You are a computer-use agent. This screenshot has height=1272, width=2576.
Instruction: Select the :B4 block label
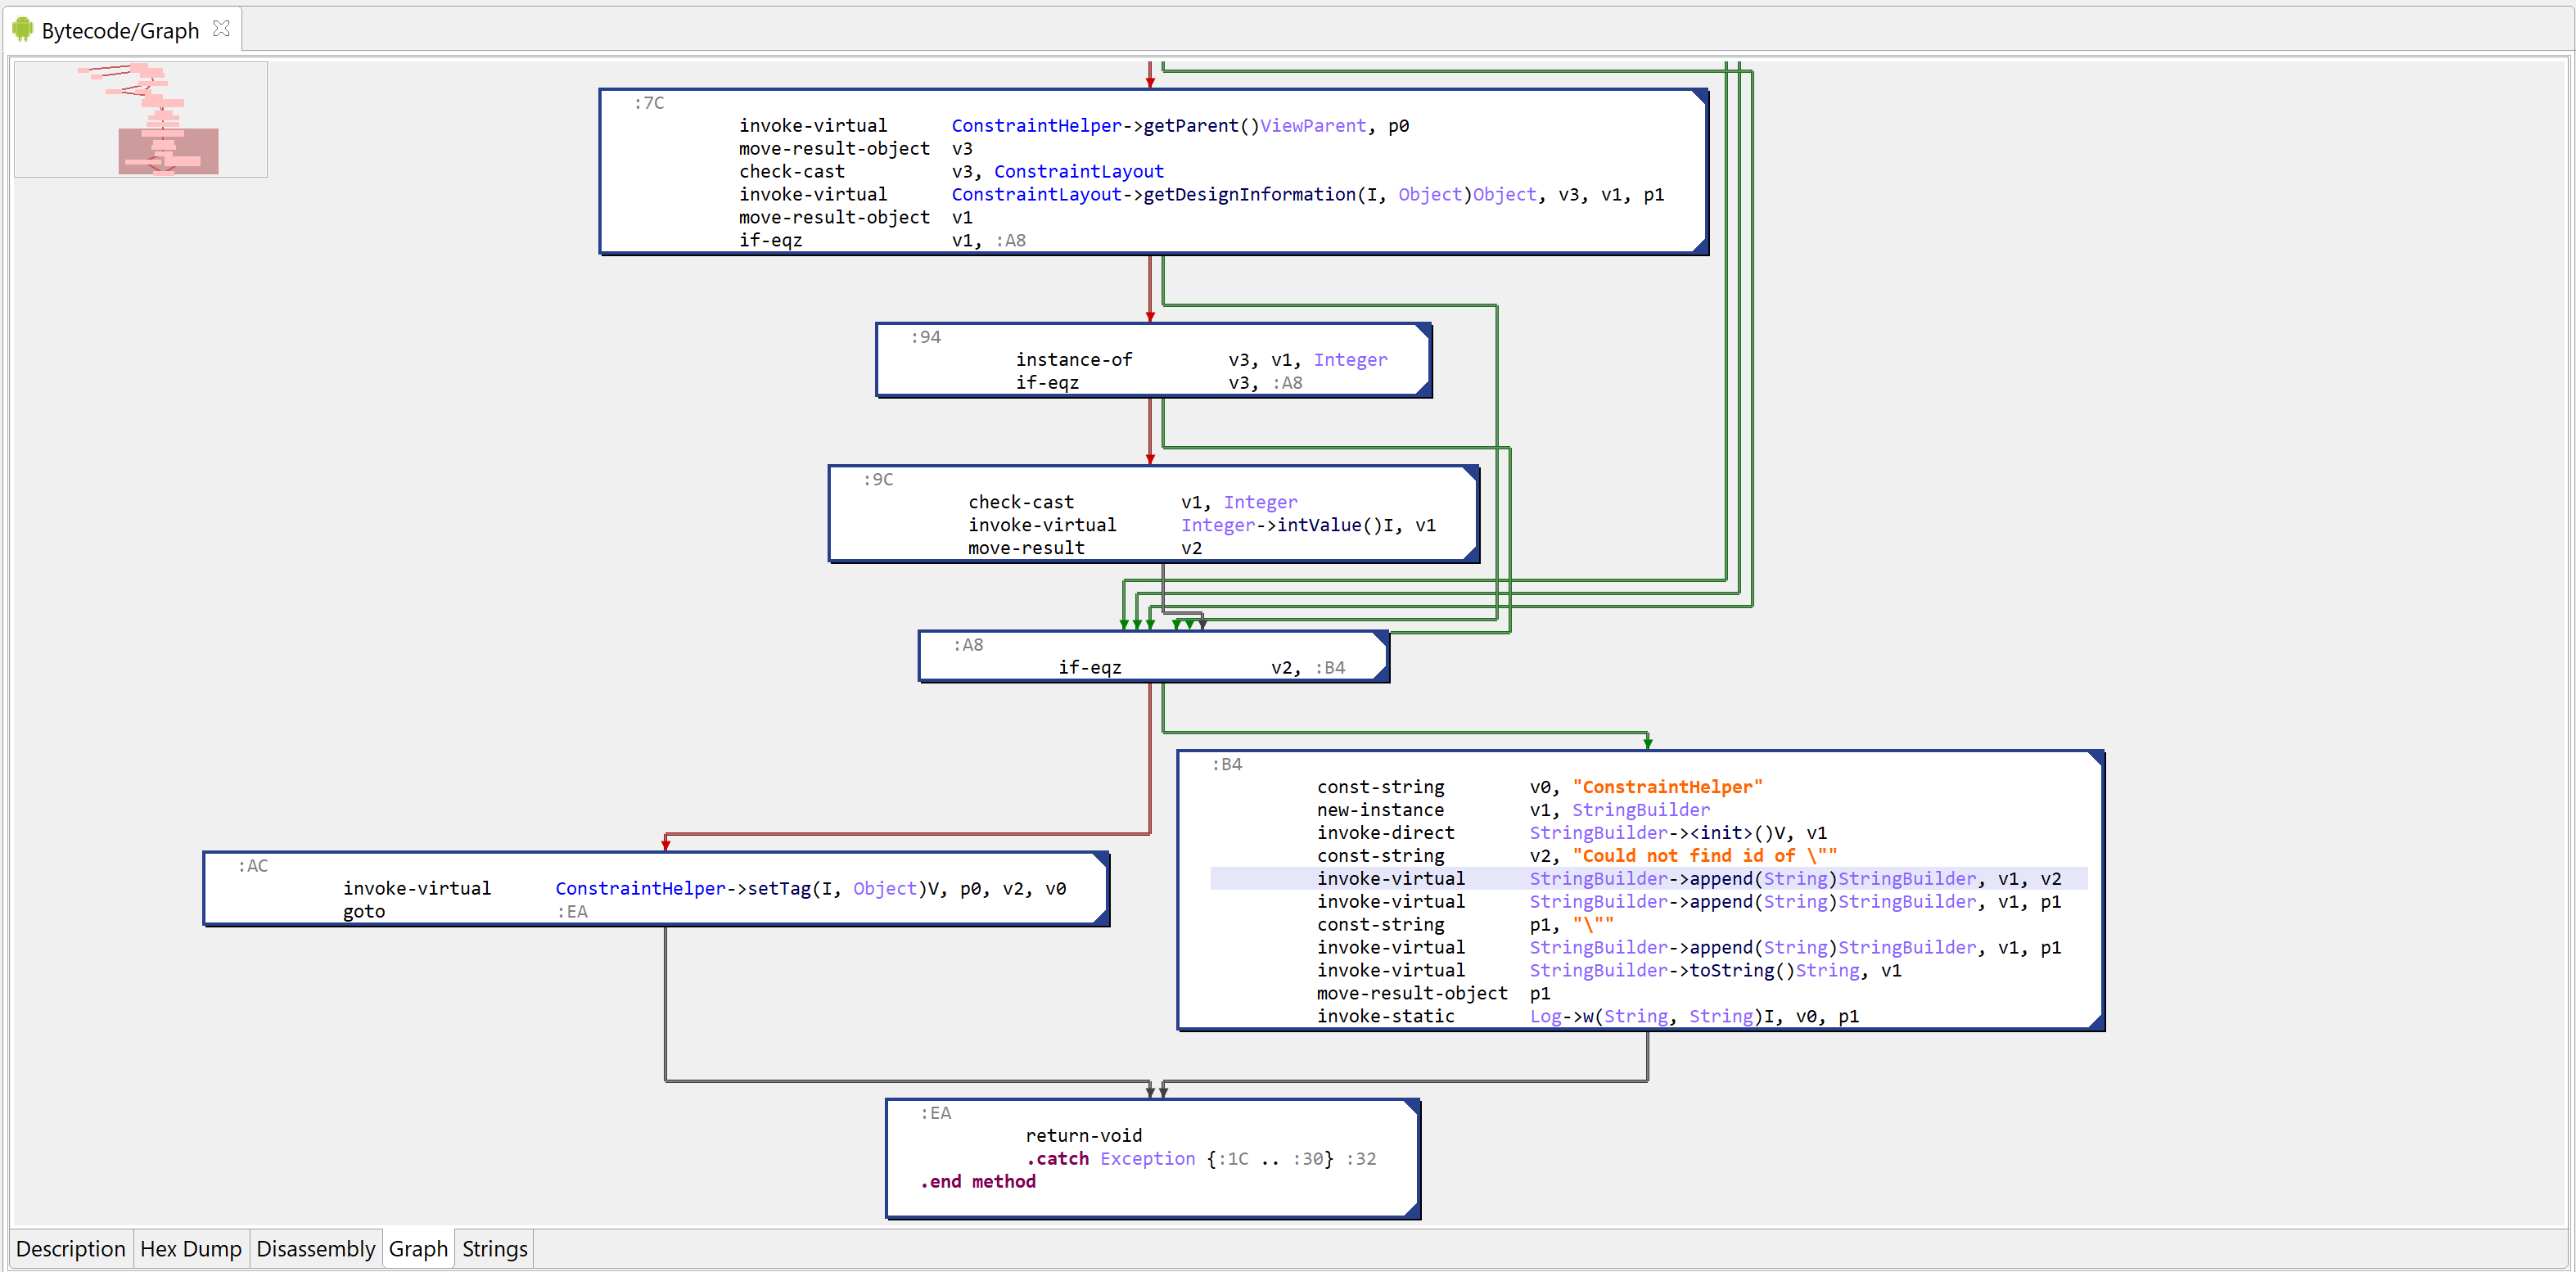click(1227, 765)
